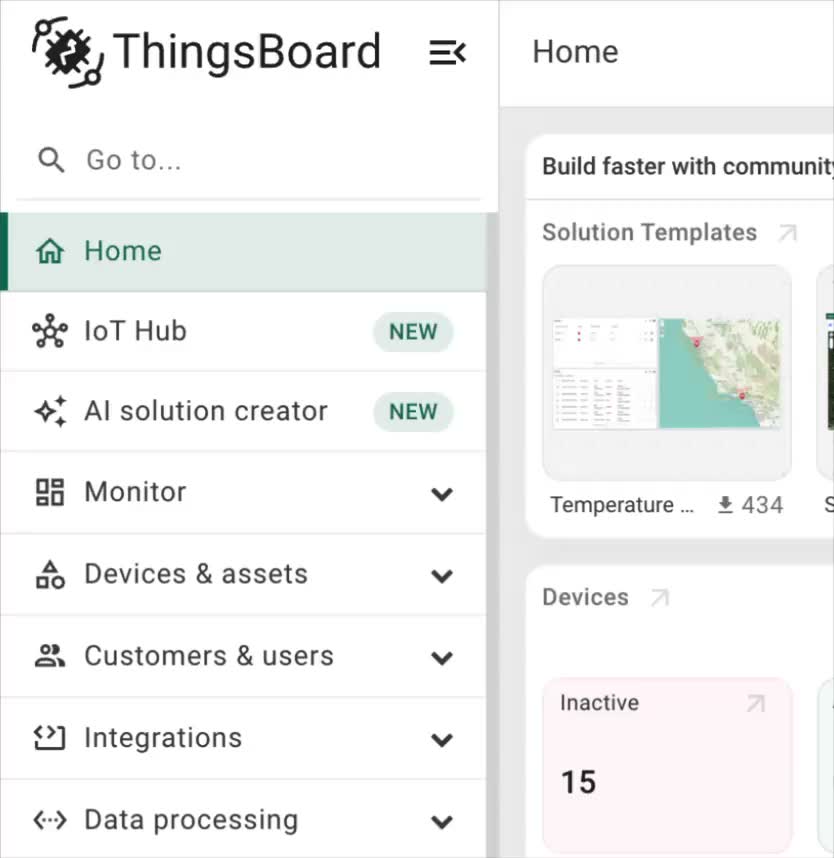
Task: Click the Devices heading link
Action: (586, 597)
